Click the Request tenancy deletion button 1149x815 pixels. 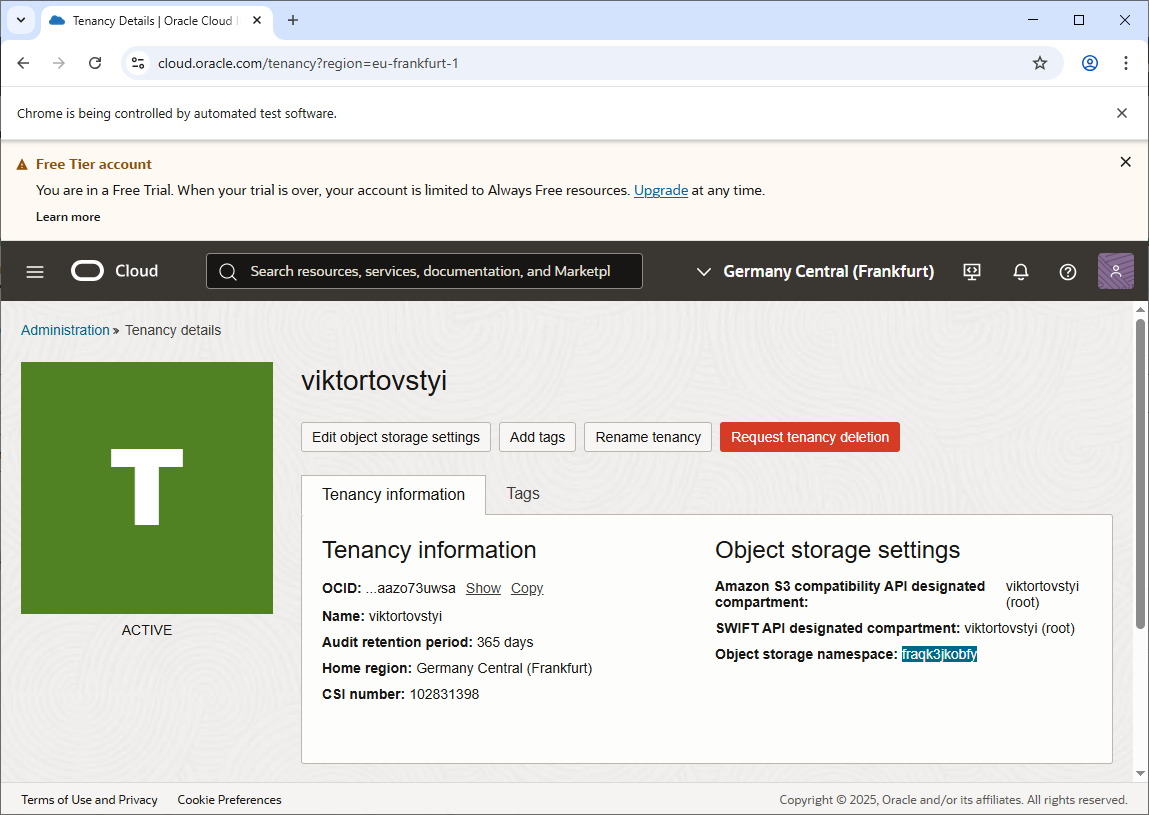809,437
